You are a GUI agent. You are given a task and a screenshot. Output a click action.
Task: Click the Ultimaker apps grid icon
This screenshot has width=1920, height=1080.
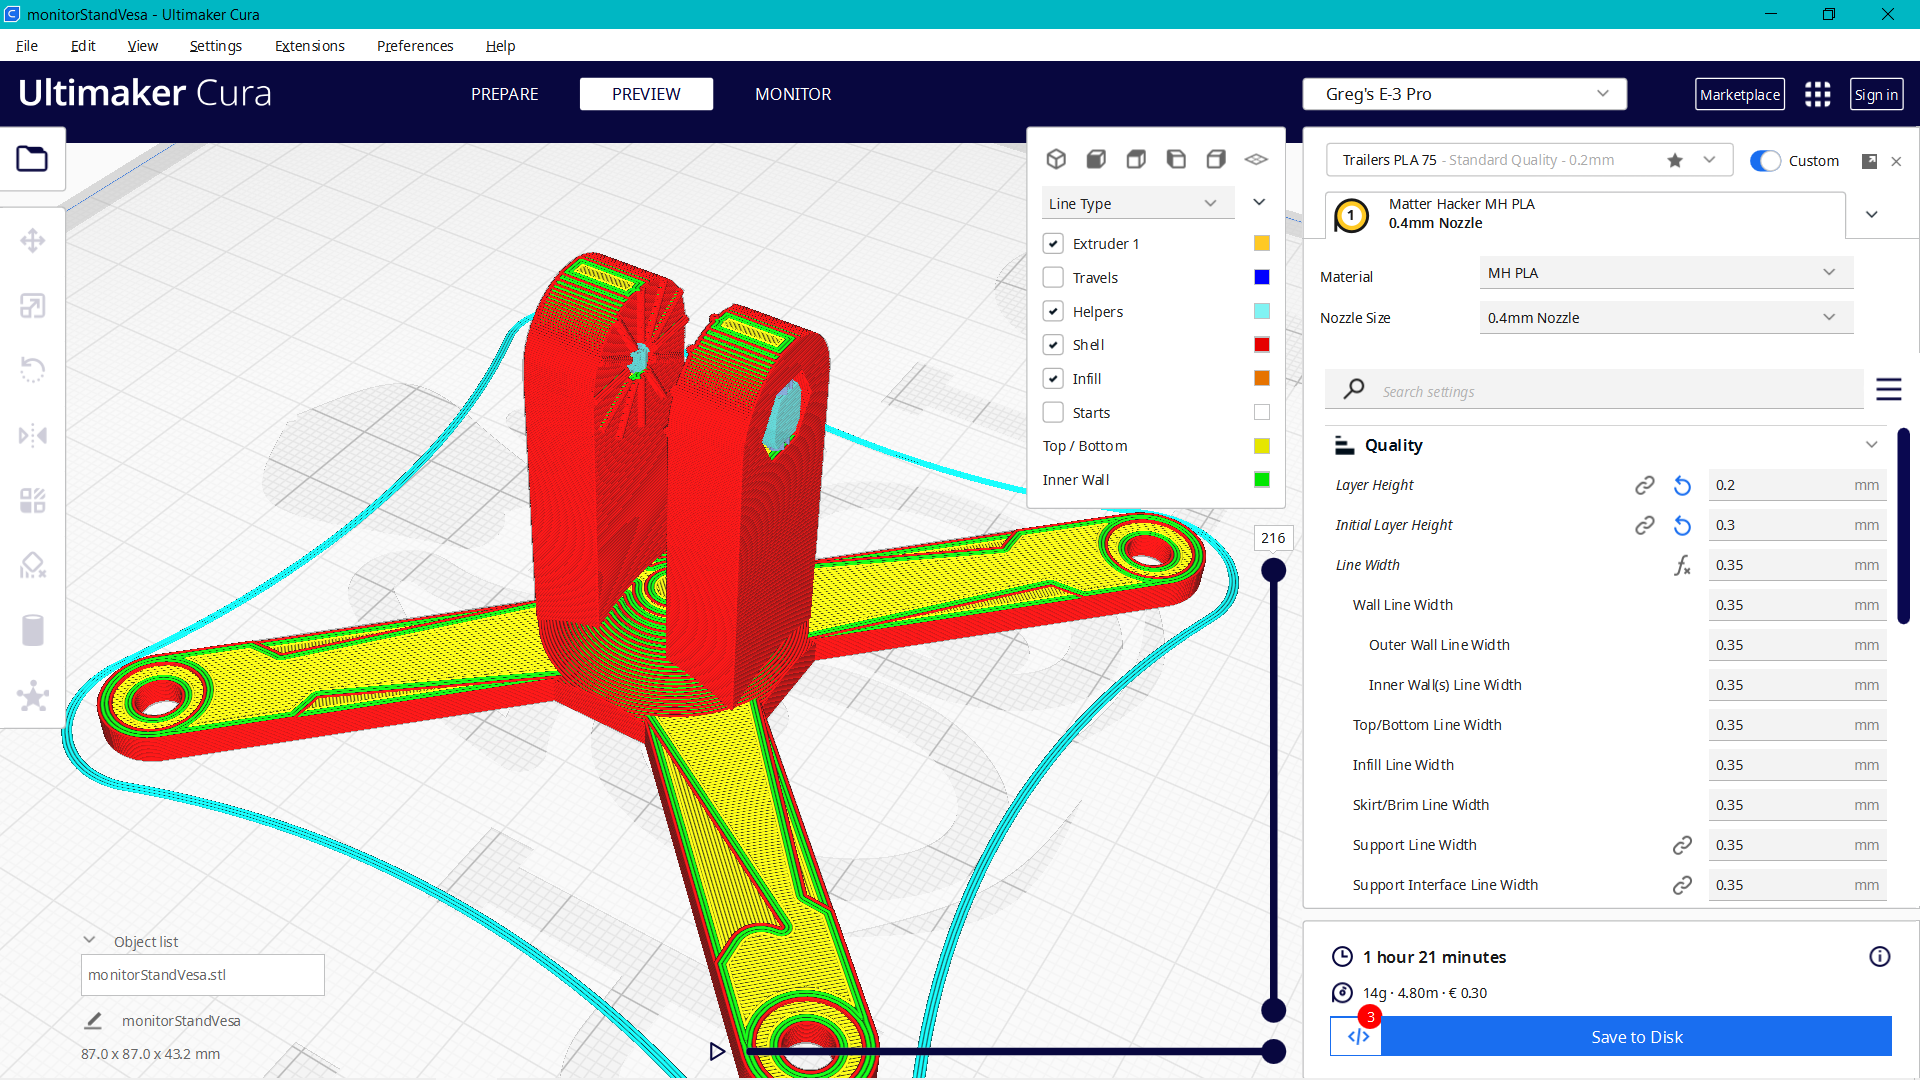1817,94
